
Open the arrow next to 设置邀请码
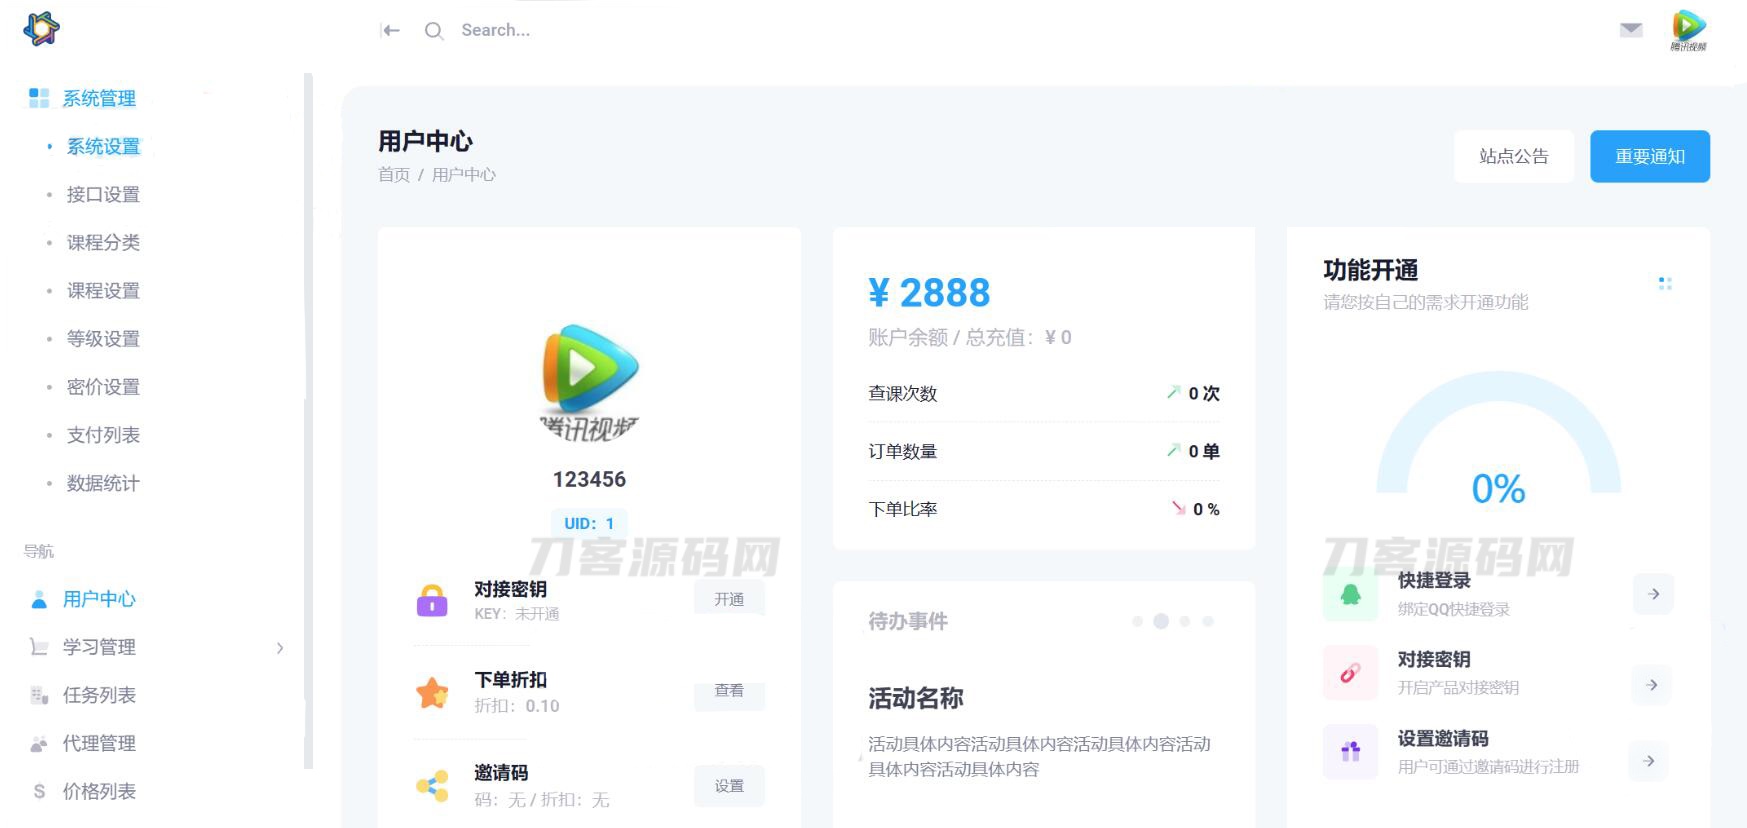(1648, 761)
